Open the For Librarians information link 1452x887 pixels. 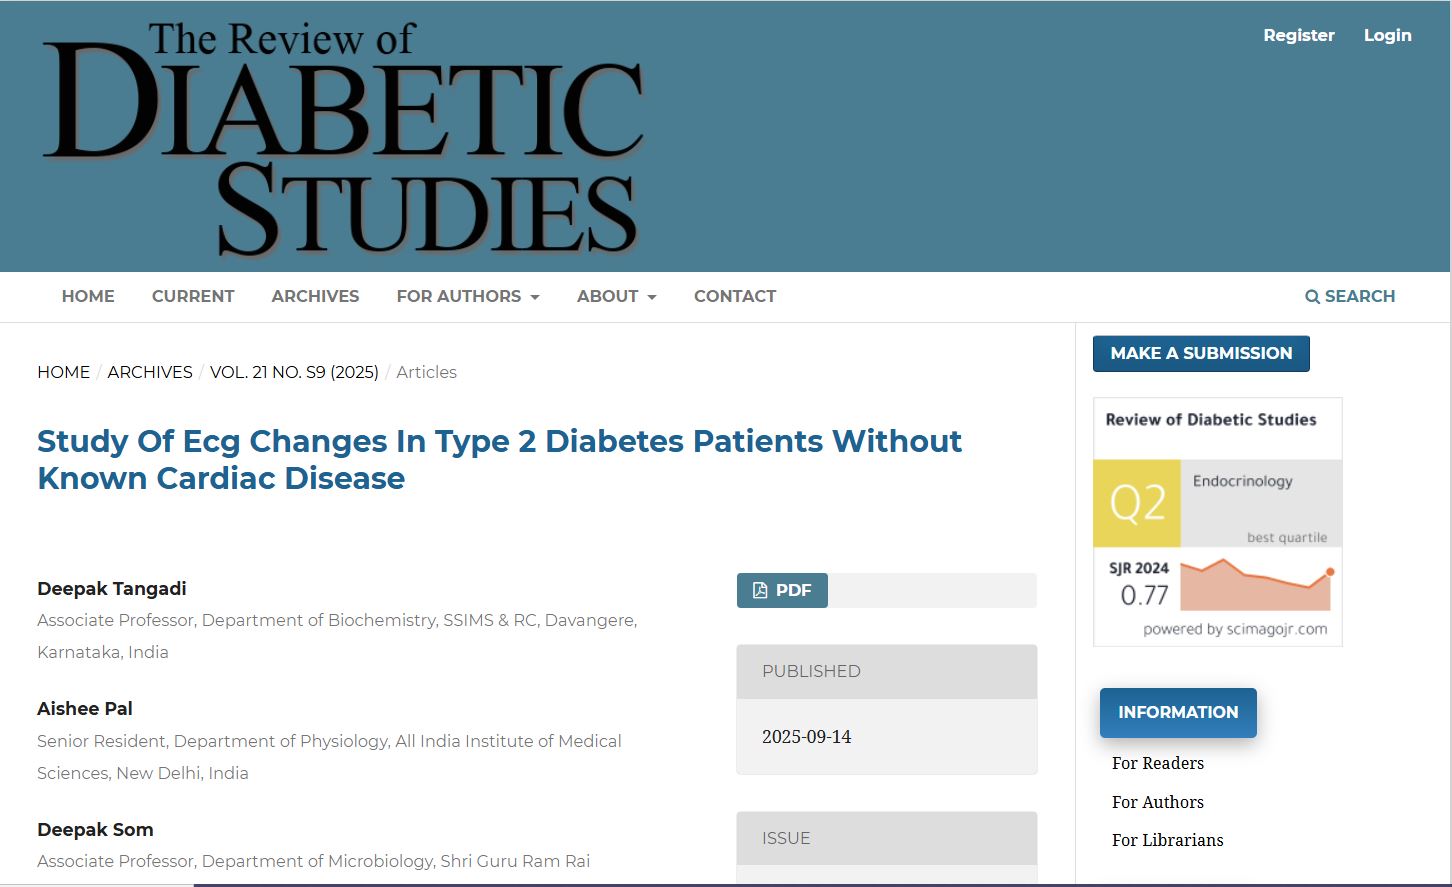(x=1167, y=840)
